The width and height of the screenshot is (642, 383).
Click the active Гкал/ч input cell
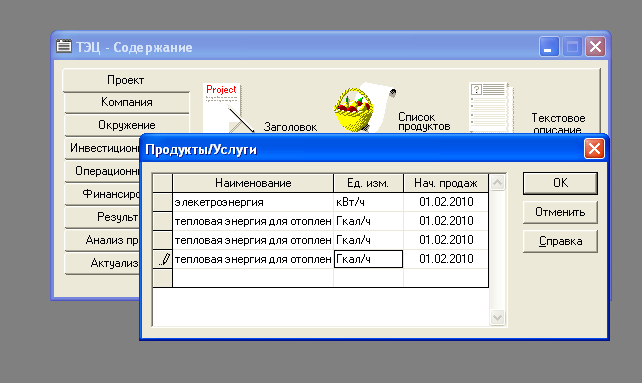point(368,259)
